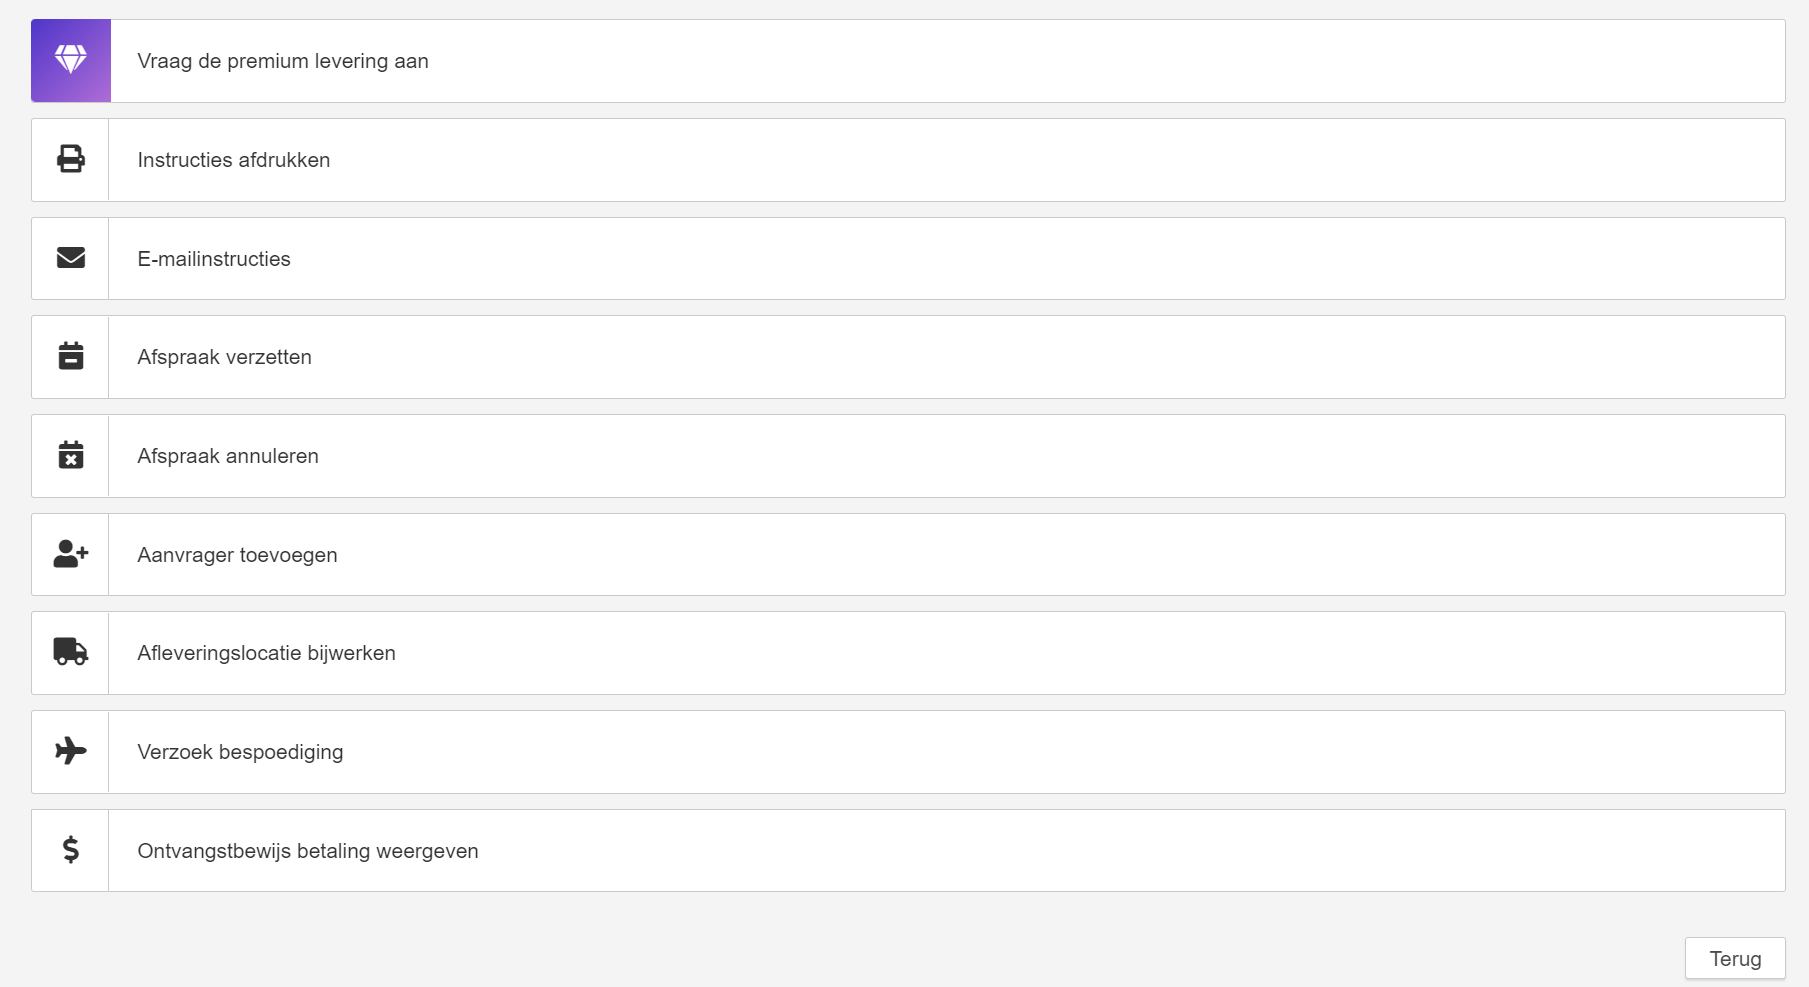Image resolution: width=1809 pixels, height=987 pixels.
Task: Click empty area of premium delivery row
Action: pyautogui.click(x=1100, y=61)
